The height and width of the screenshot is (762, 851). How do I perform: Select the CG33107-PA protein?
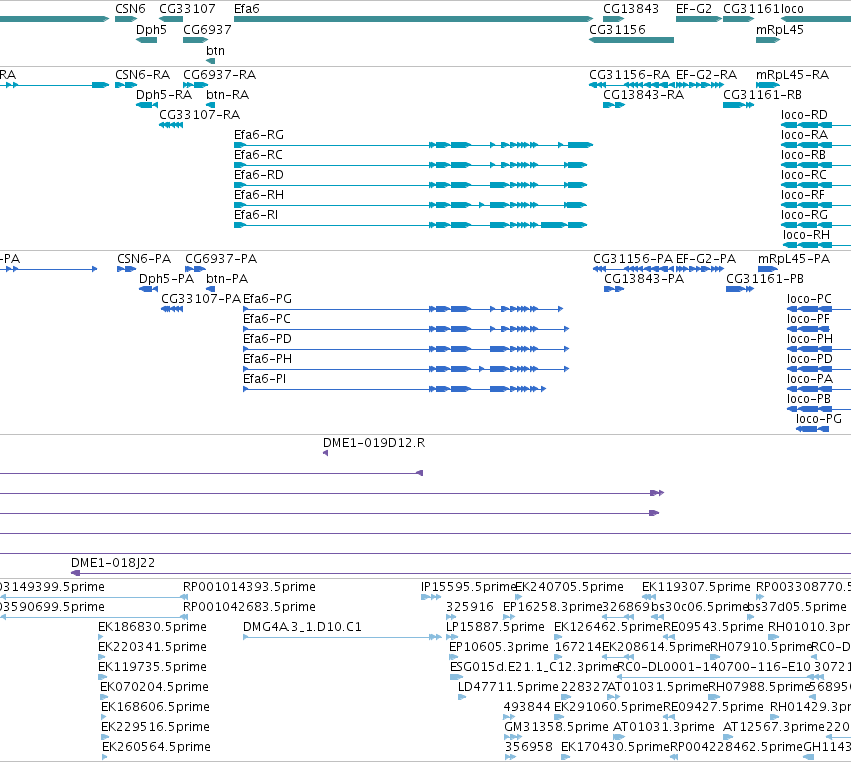point(172,309)
